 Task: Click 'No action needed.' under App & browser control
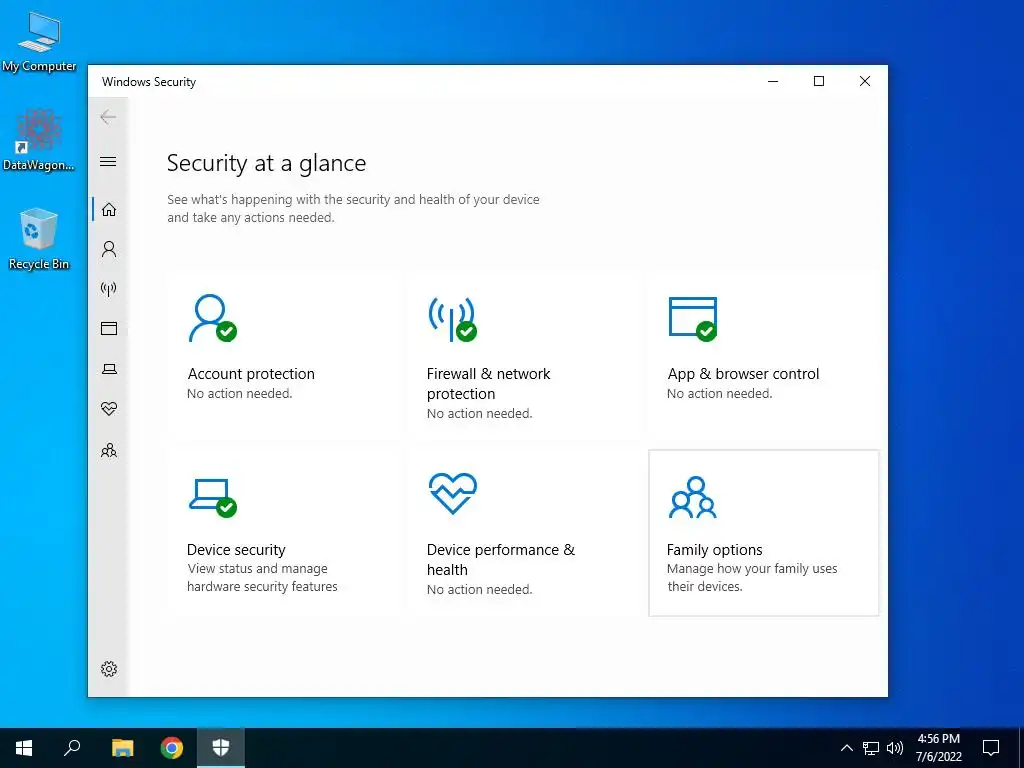[x=720, y=394]
